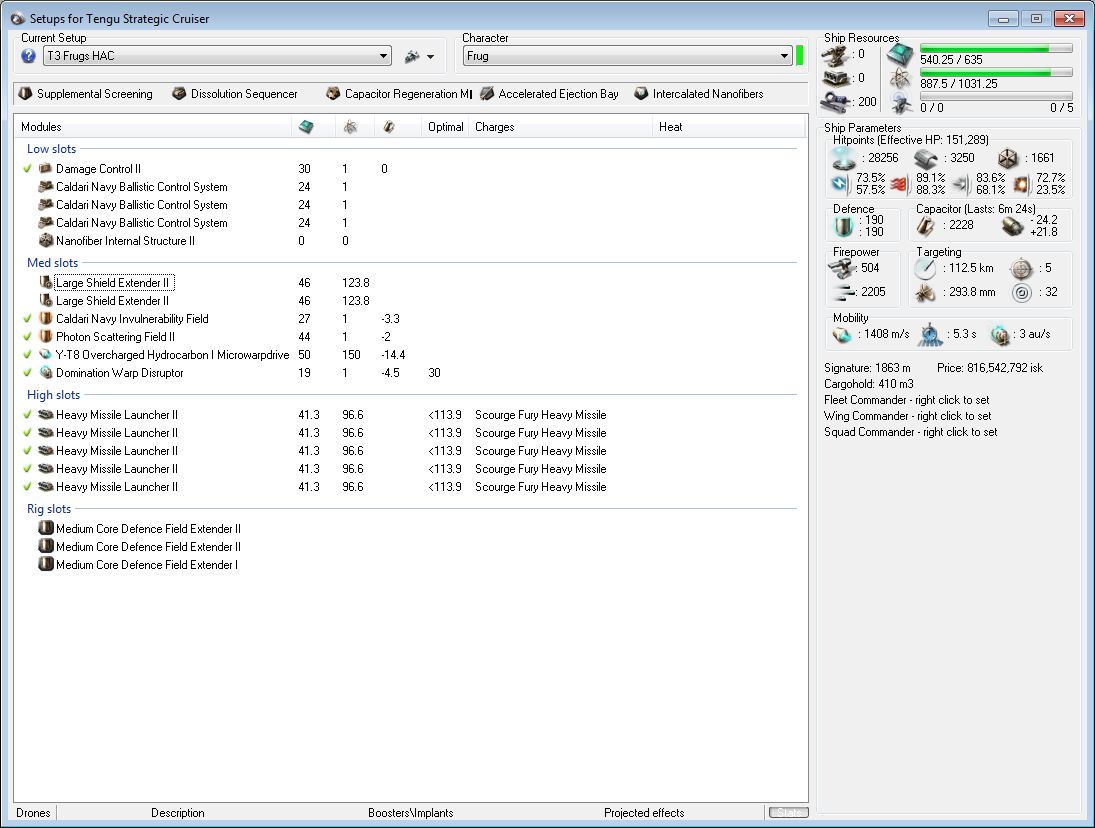Click the ship browser icon beside setup dropdown
The image size is (1095, 828).
coord(412,57)
